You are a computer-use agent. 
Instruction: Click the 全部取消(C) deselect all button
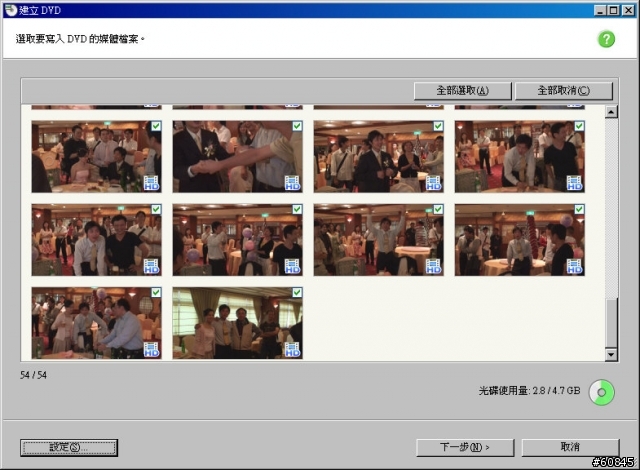[x=564, y=91]
